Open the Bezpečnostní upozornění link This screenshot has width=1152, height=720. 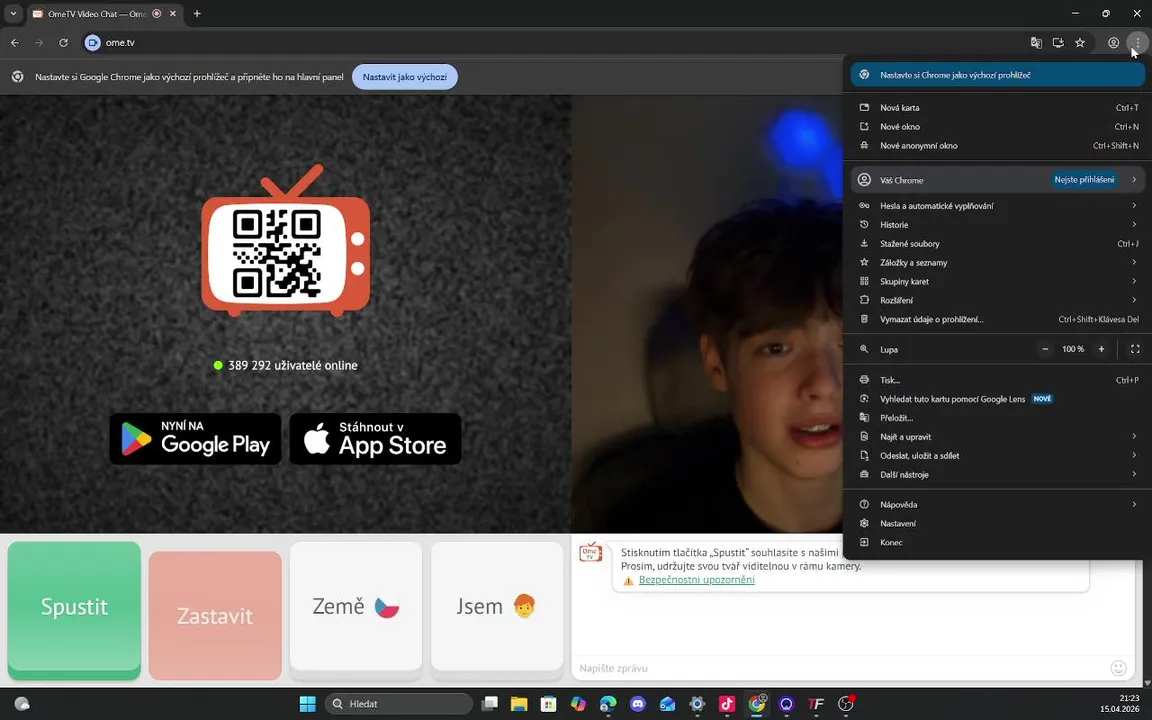(696, 580)
